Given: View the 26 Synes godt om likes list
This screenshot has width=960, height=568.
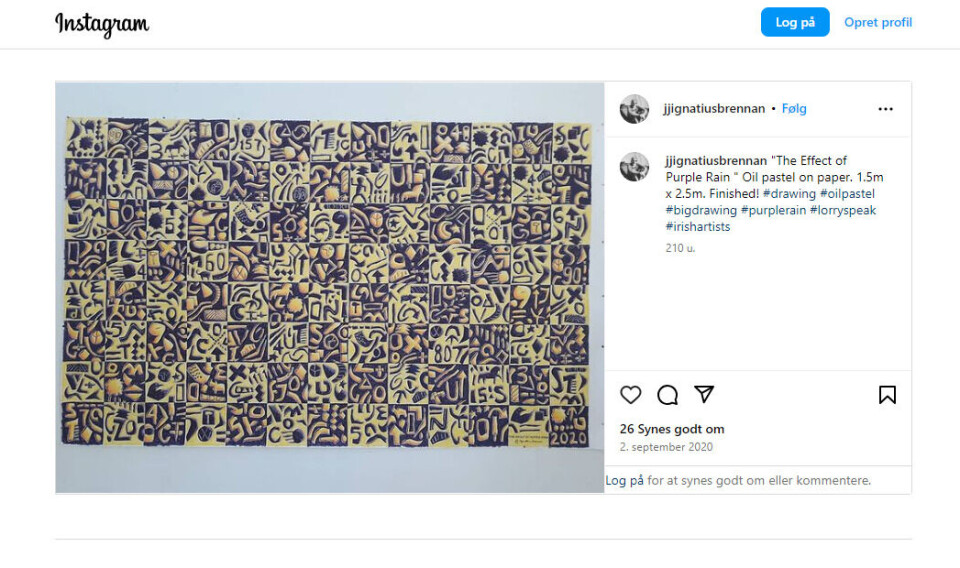Looking at the screenshot, I should point(672,429).
